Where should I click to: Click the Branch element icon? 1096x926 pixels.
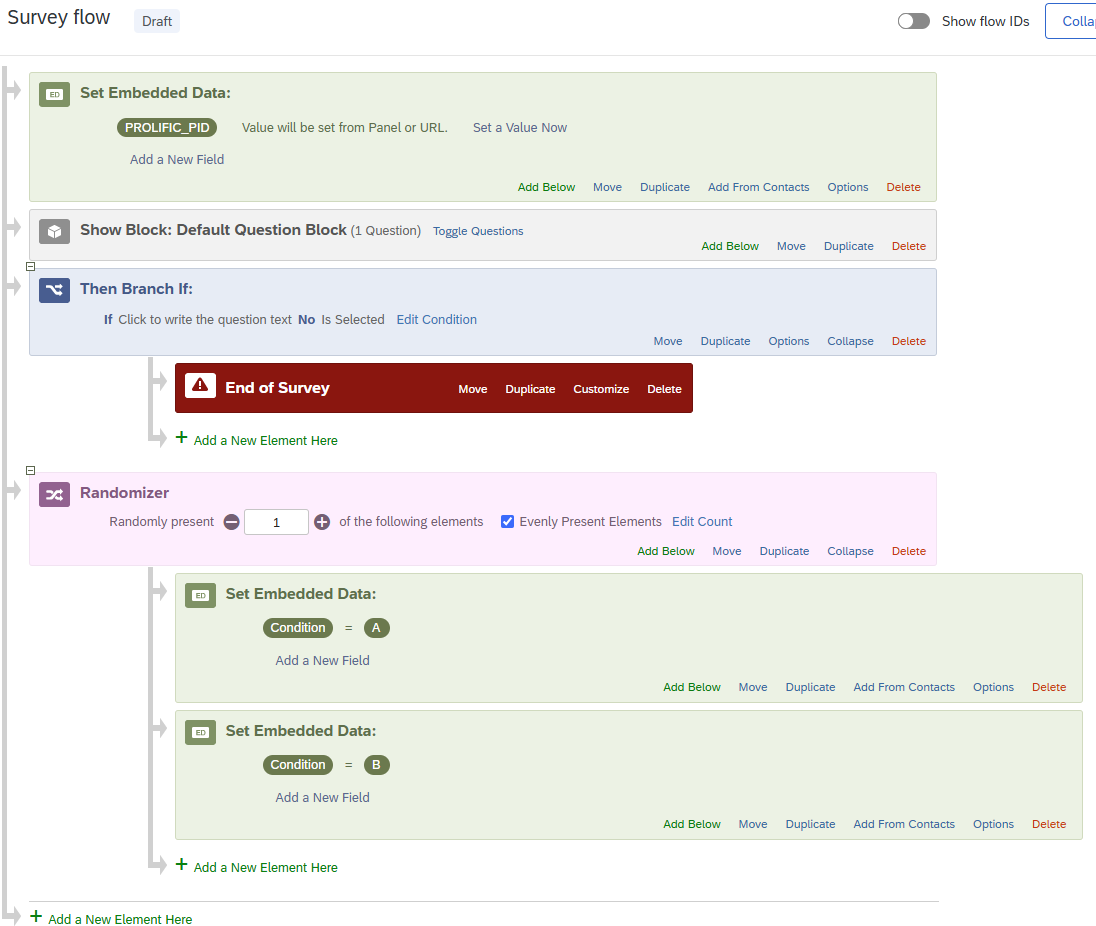click(55, 290)
